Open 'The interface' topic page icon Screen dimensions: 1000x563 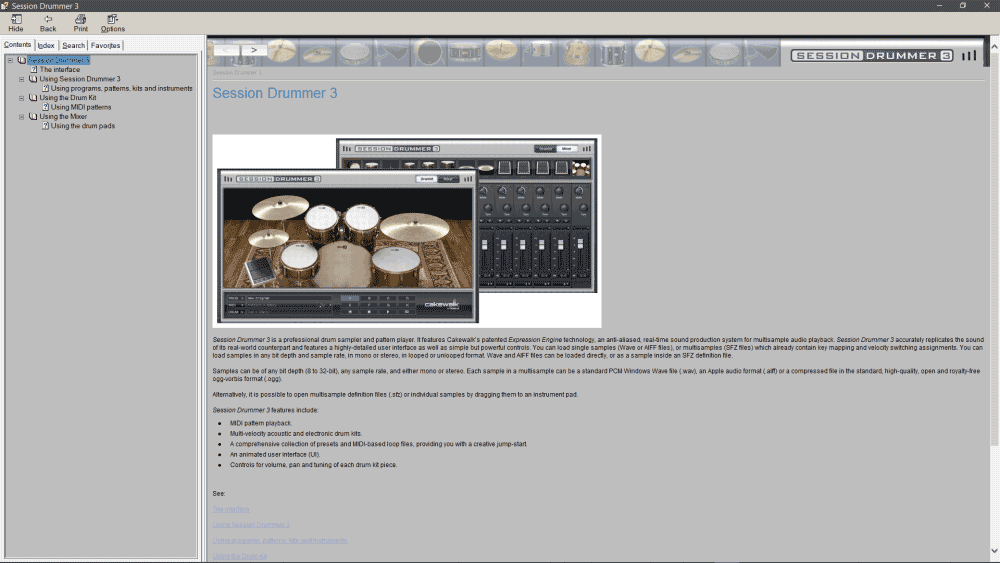point(34,70)
